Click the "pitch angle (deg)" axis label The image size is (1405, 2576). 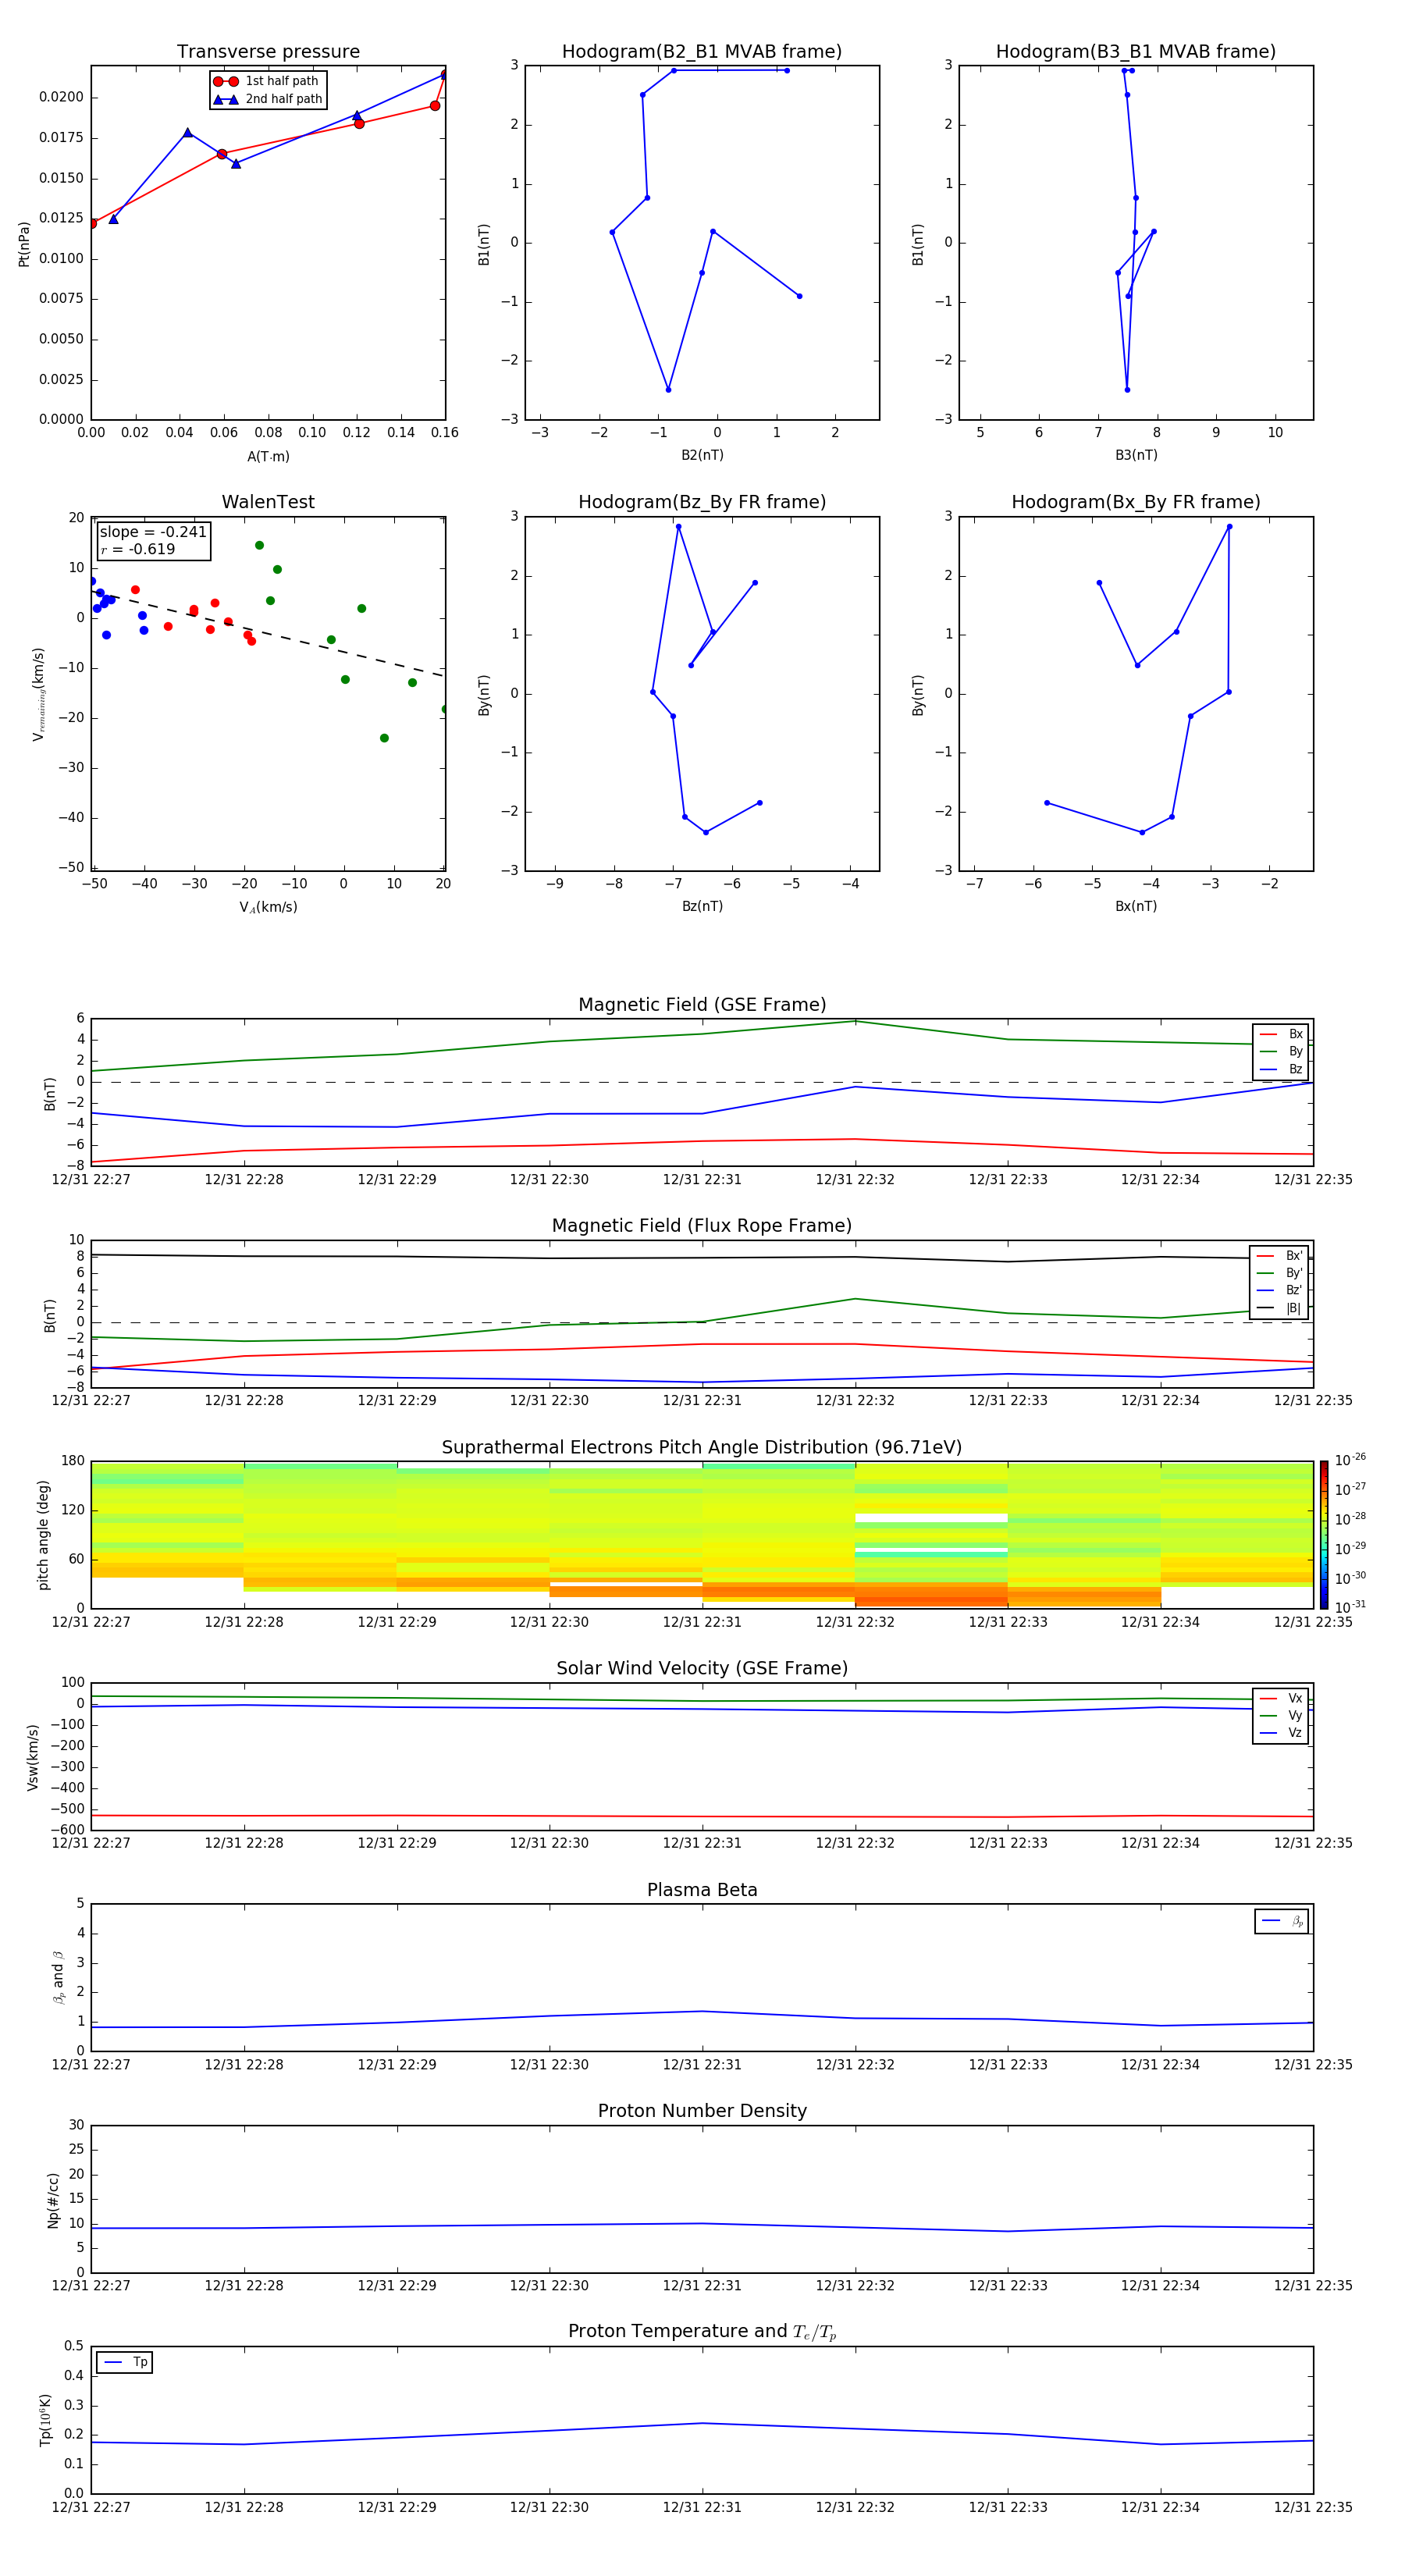[x=43, y=1535]
